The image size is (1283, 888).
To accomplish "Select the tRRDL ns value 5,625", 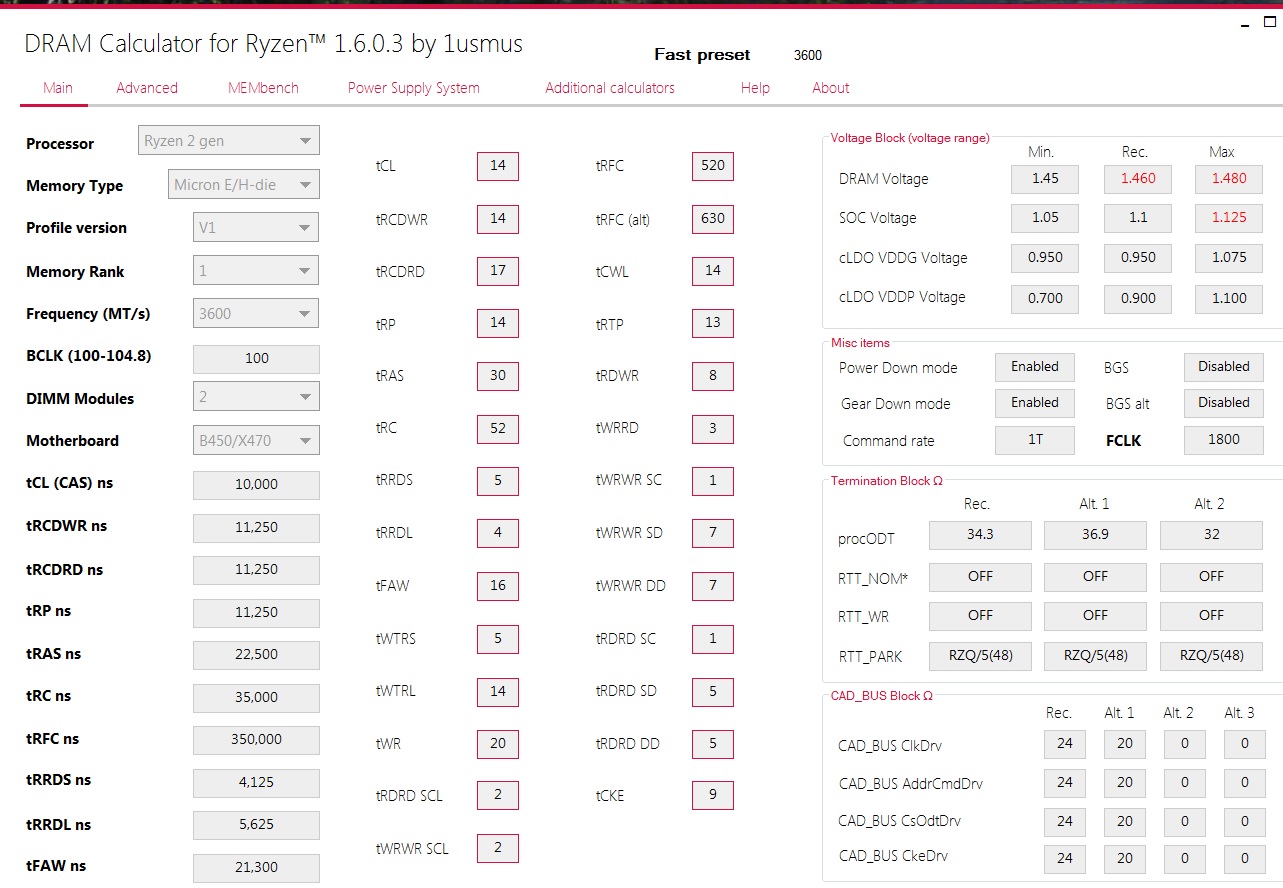I will (x=256, y=825).
